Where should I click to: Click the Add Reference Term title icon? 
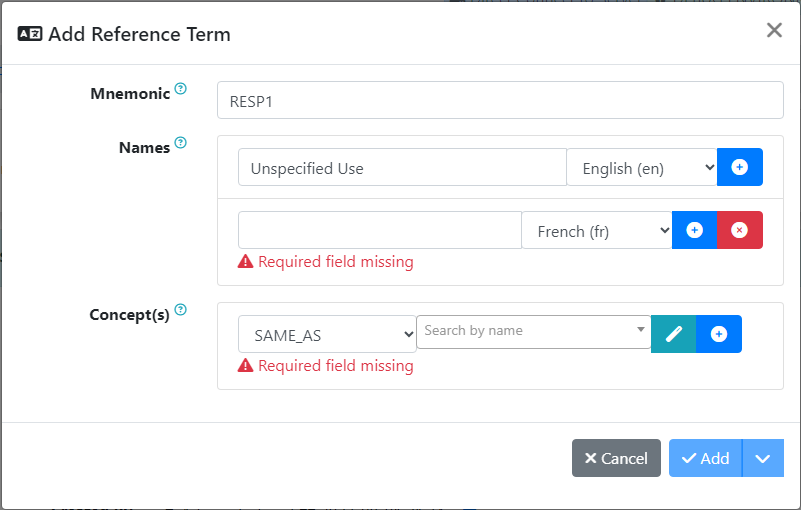[30, 34]
